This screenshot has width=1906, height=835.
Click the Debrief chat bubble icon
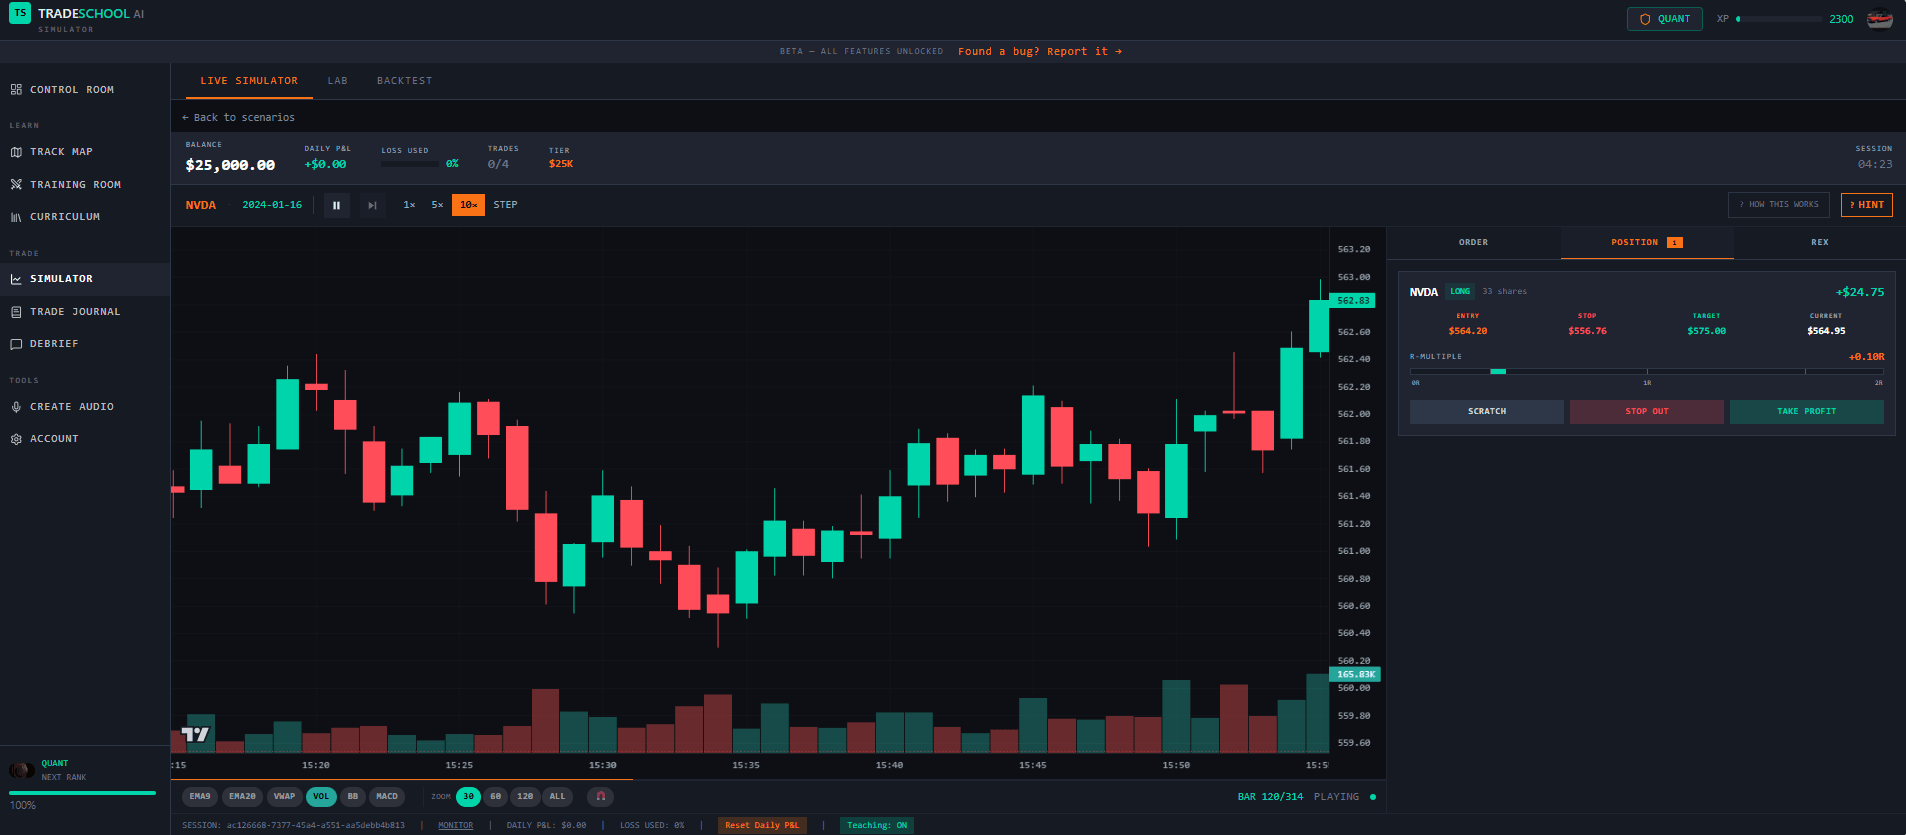tap(16, 344)
